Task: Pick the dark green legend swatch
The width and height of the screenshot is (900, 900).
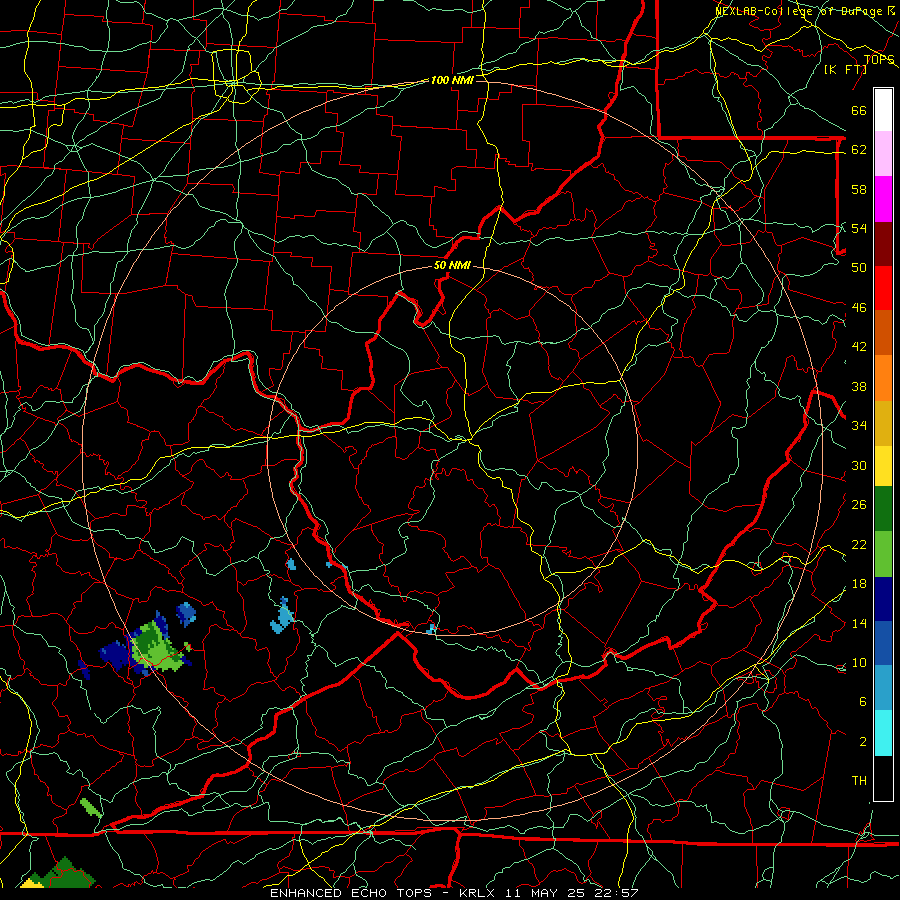Action: point(883,509)
